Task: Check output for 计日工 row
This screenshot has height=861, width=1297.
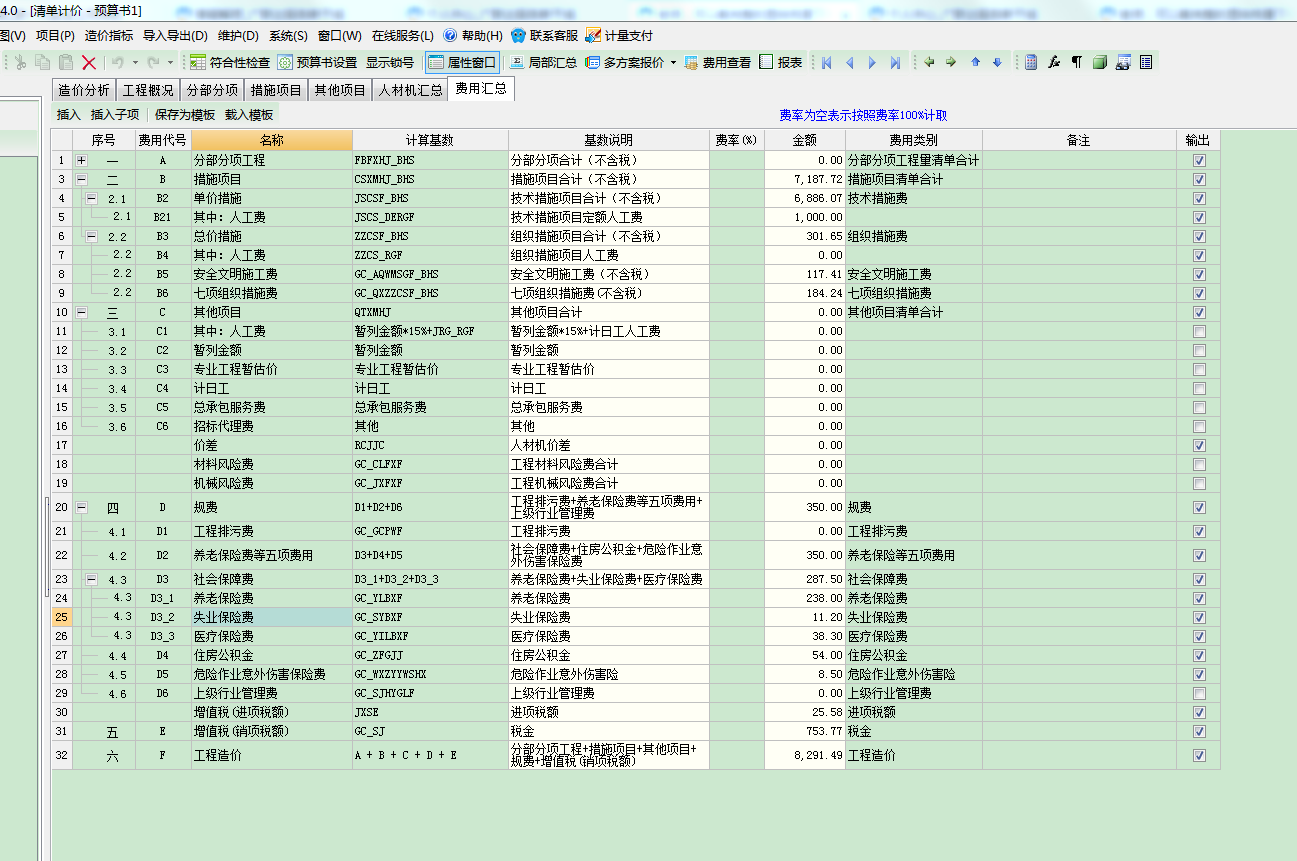Action: click(1199, 388)
